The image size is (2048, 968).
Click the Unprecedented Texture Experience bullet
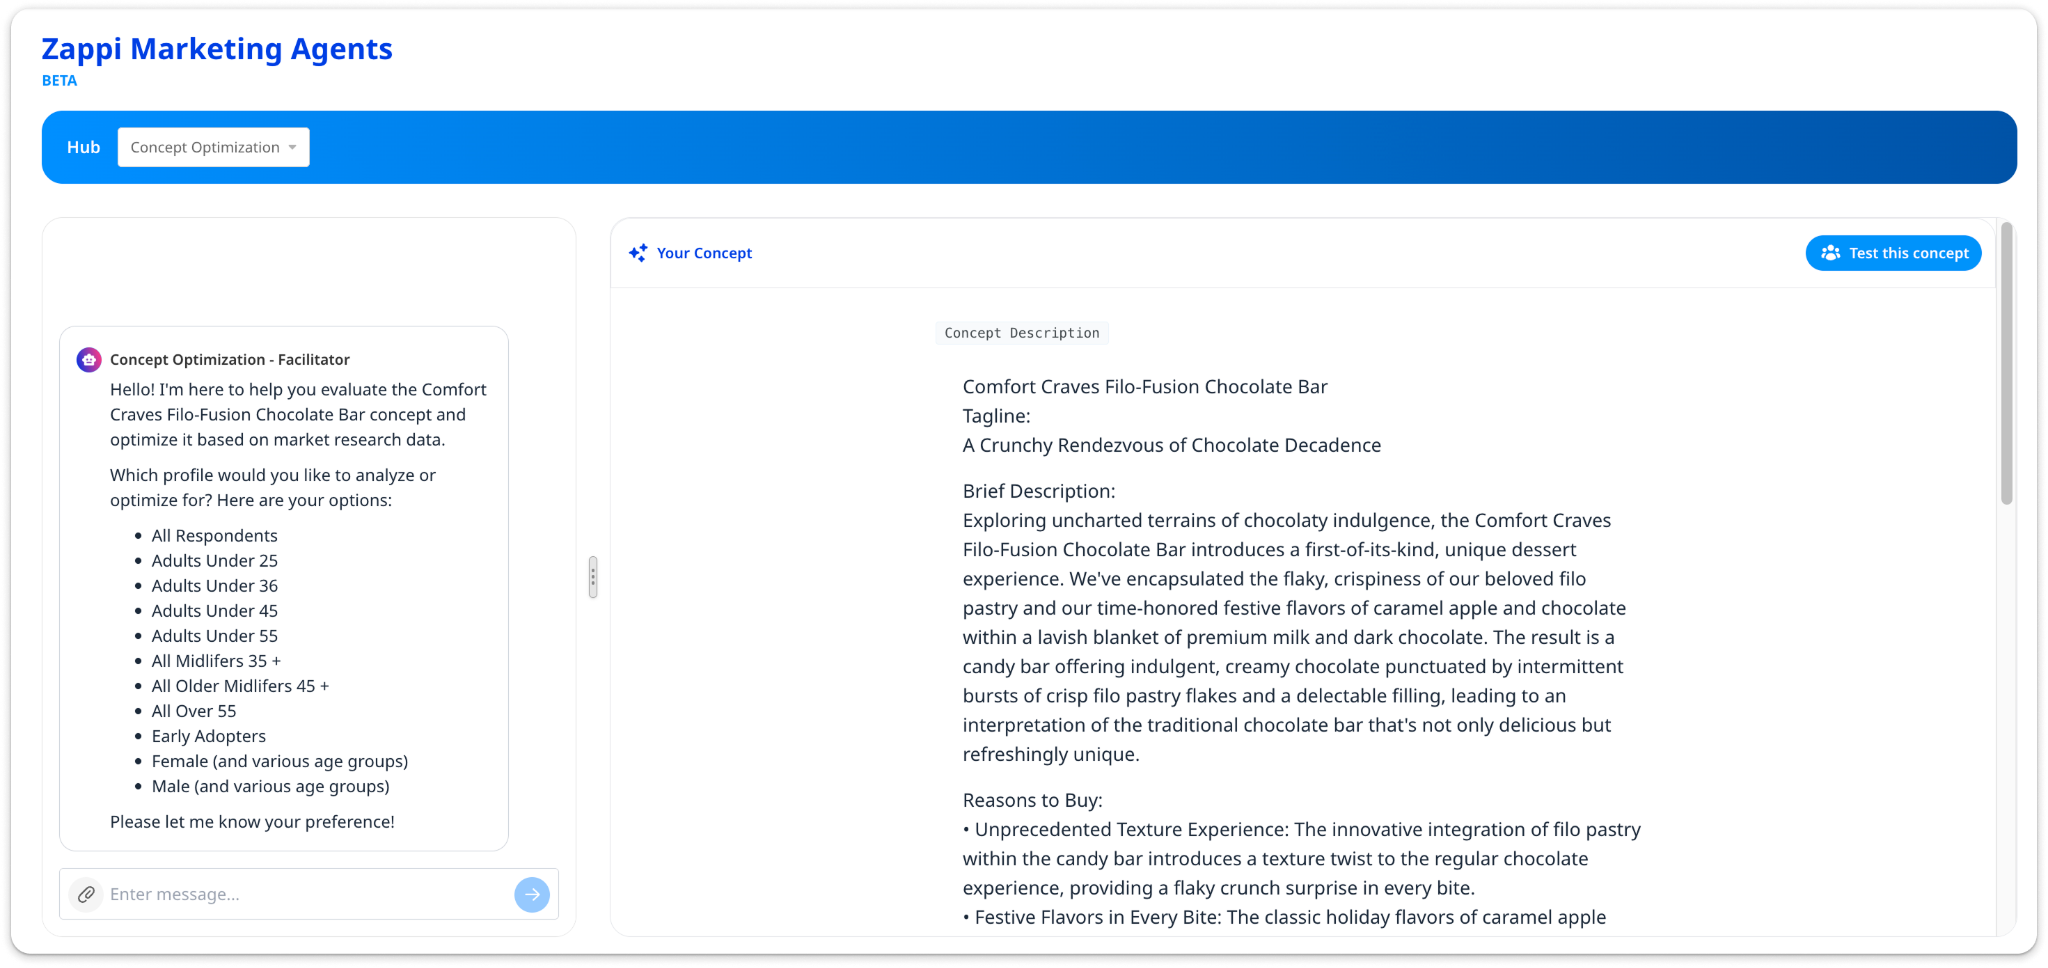coord(1302,858)
